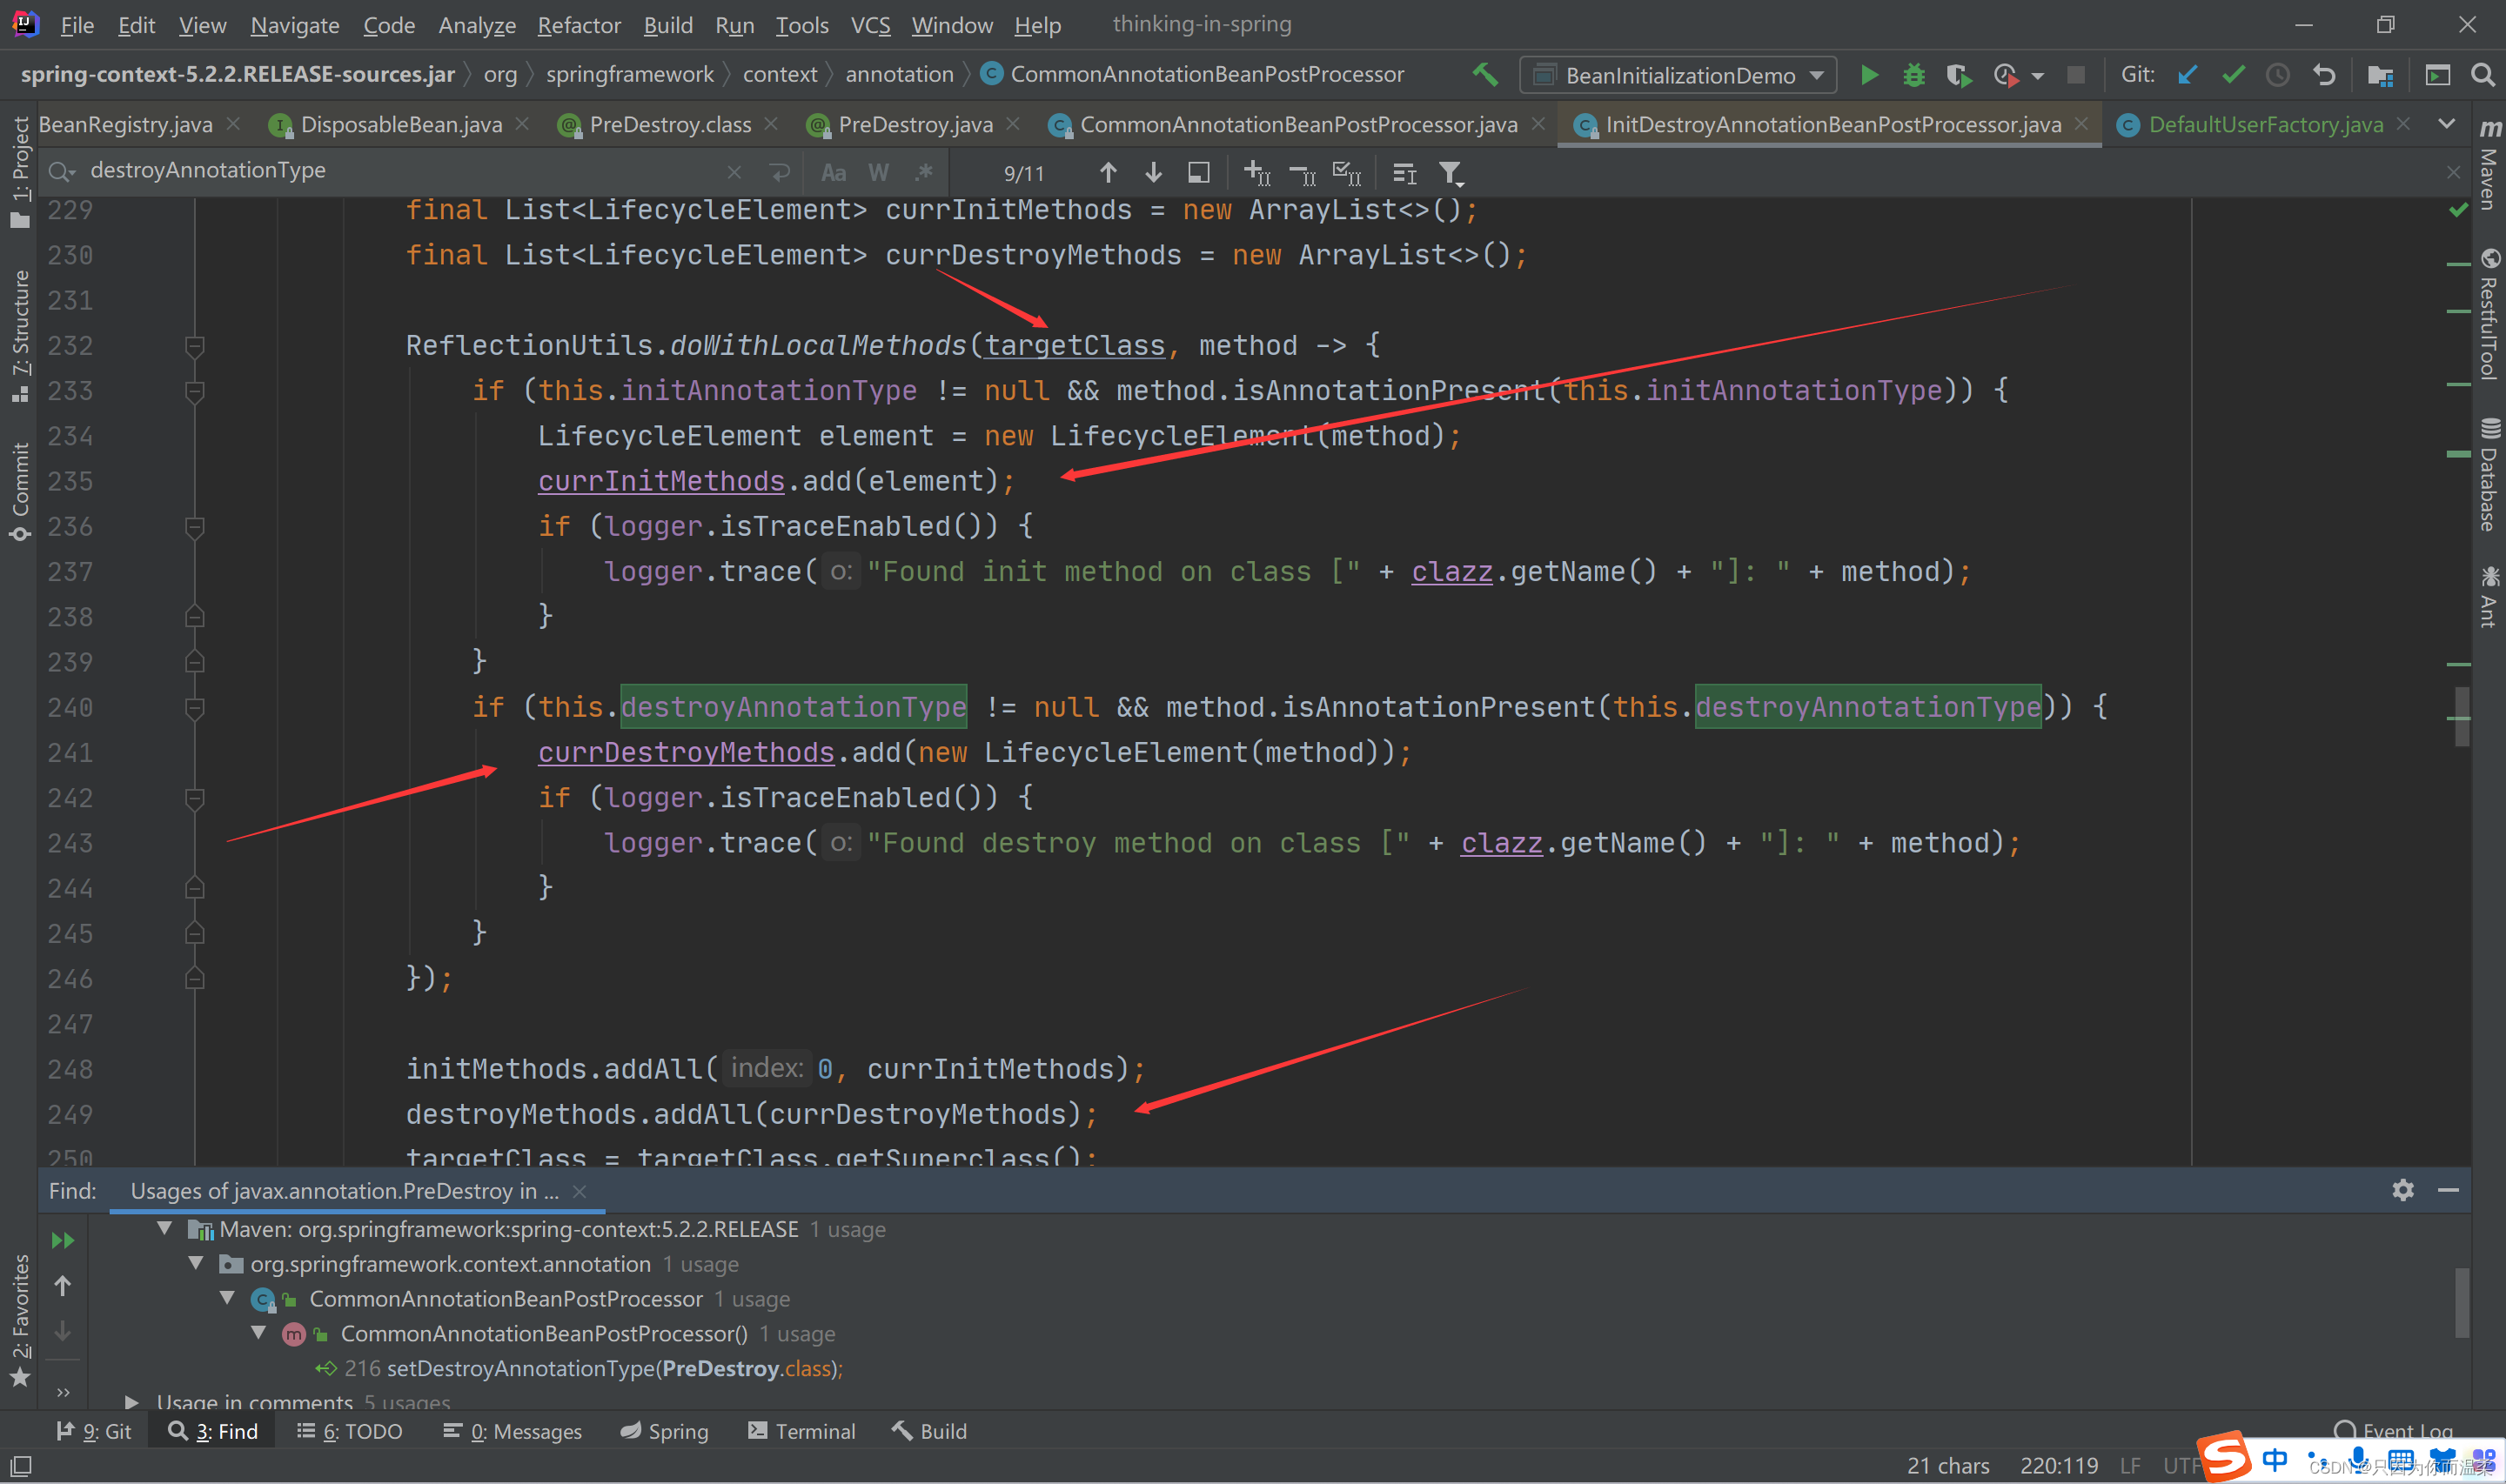Screen dimensions: 2506x1484
Task: Toggle fold marker at line 233
Action: point(195,391)
